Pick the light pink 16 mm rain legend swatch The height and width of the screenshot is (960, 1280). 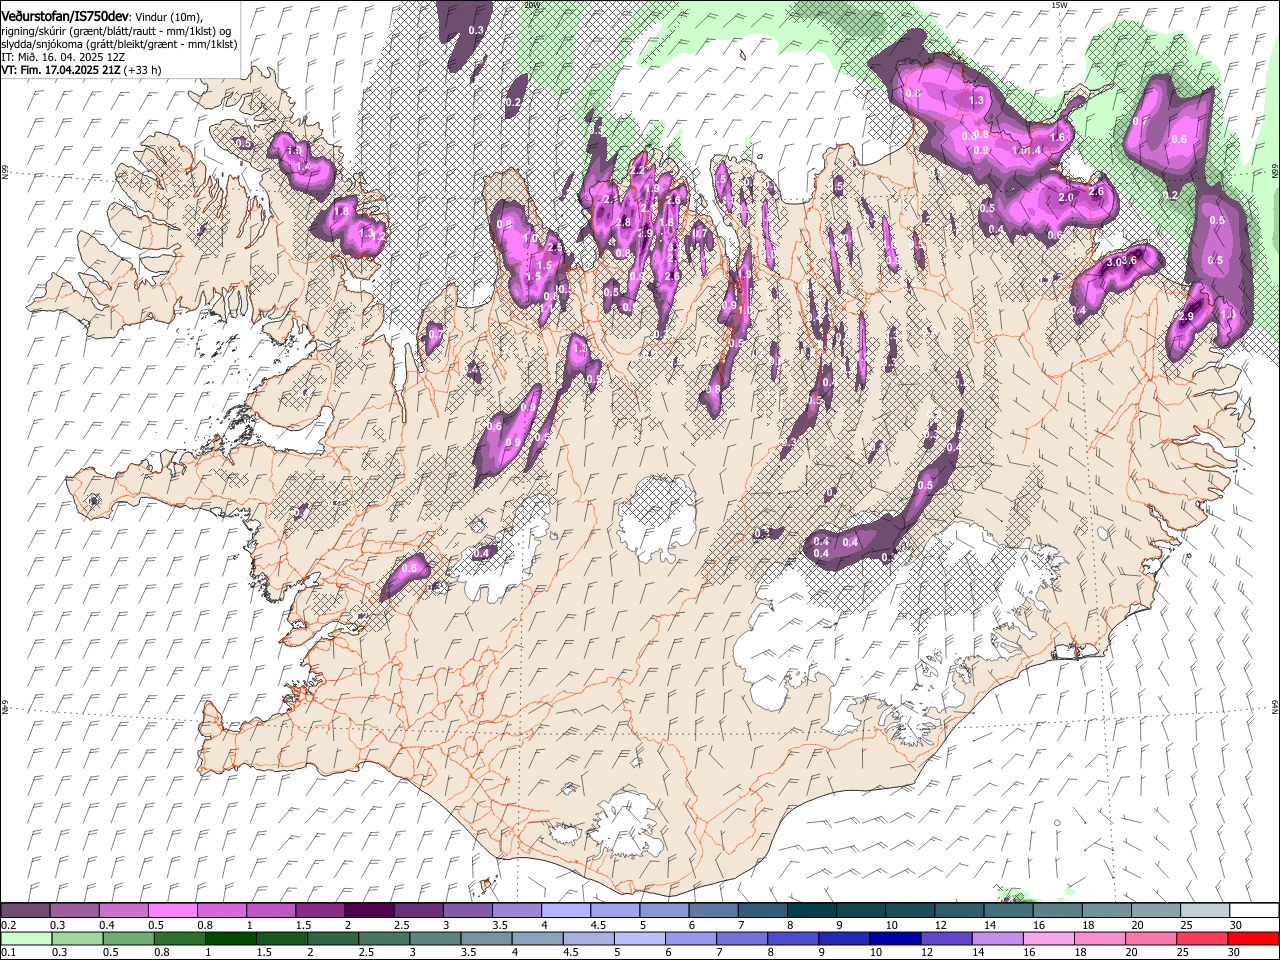click(x=1048, y=938)
